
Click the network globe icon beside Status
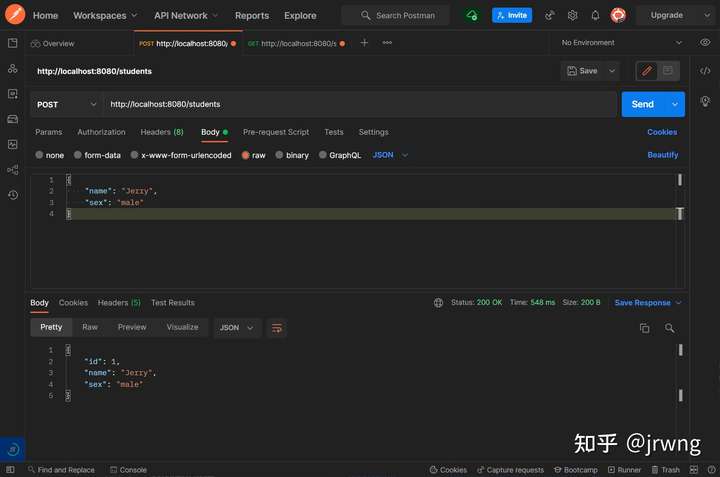click(439, 303)
